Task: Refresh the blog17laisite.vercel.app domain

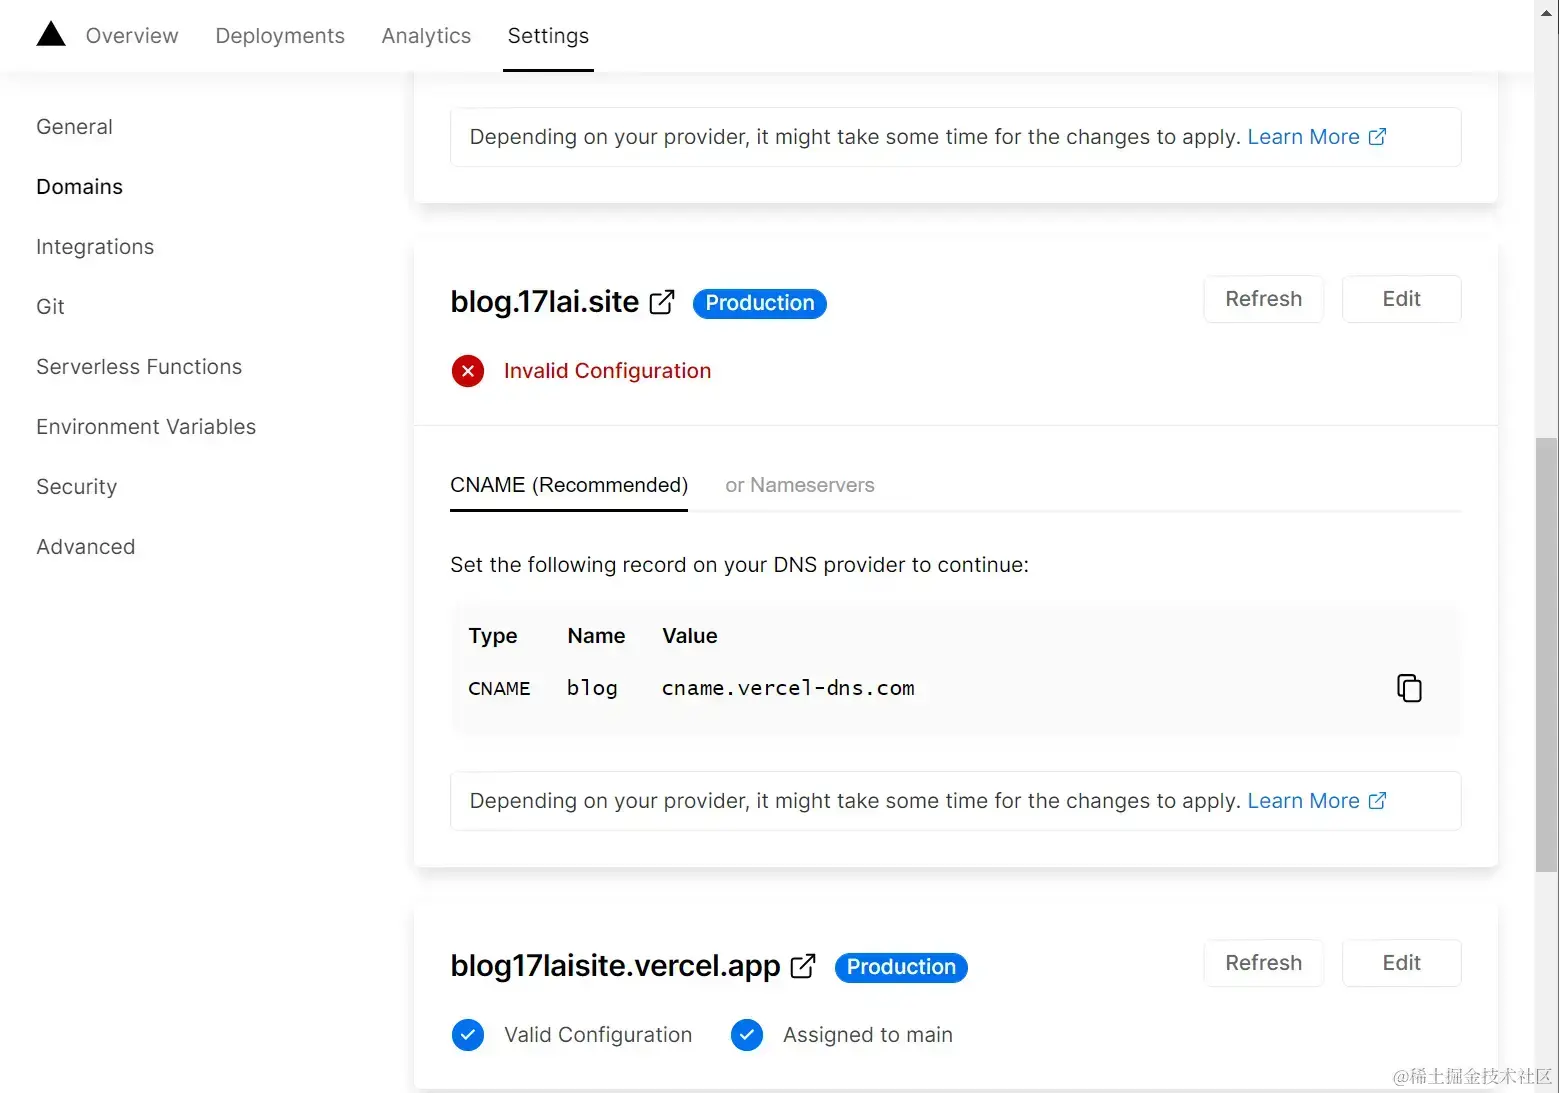Action: [x=1264, y=963]
